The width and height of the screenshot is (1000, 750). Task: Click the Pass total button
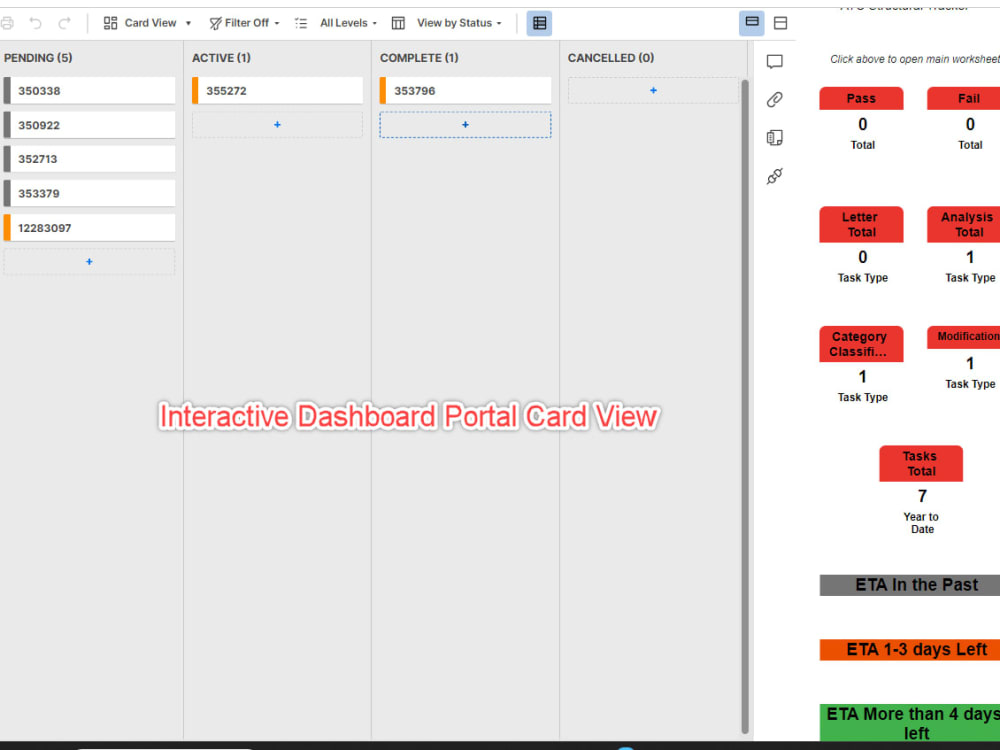[861, 98]
